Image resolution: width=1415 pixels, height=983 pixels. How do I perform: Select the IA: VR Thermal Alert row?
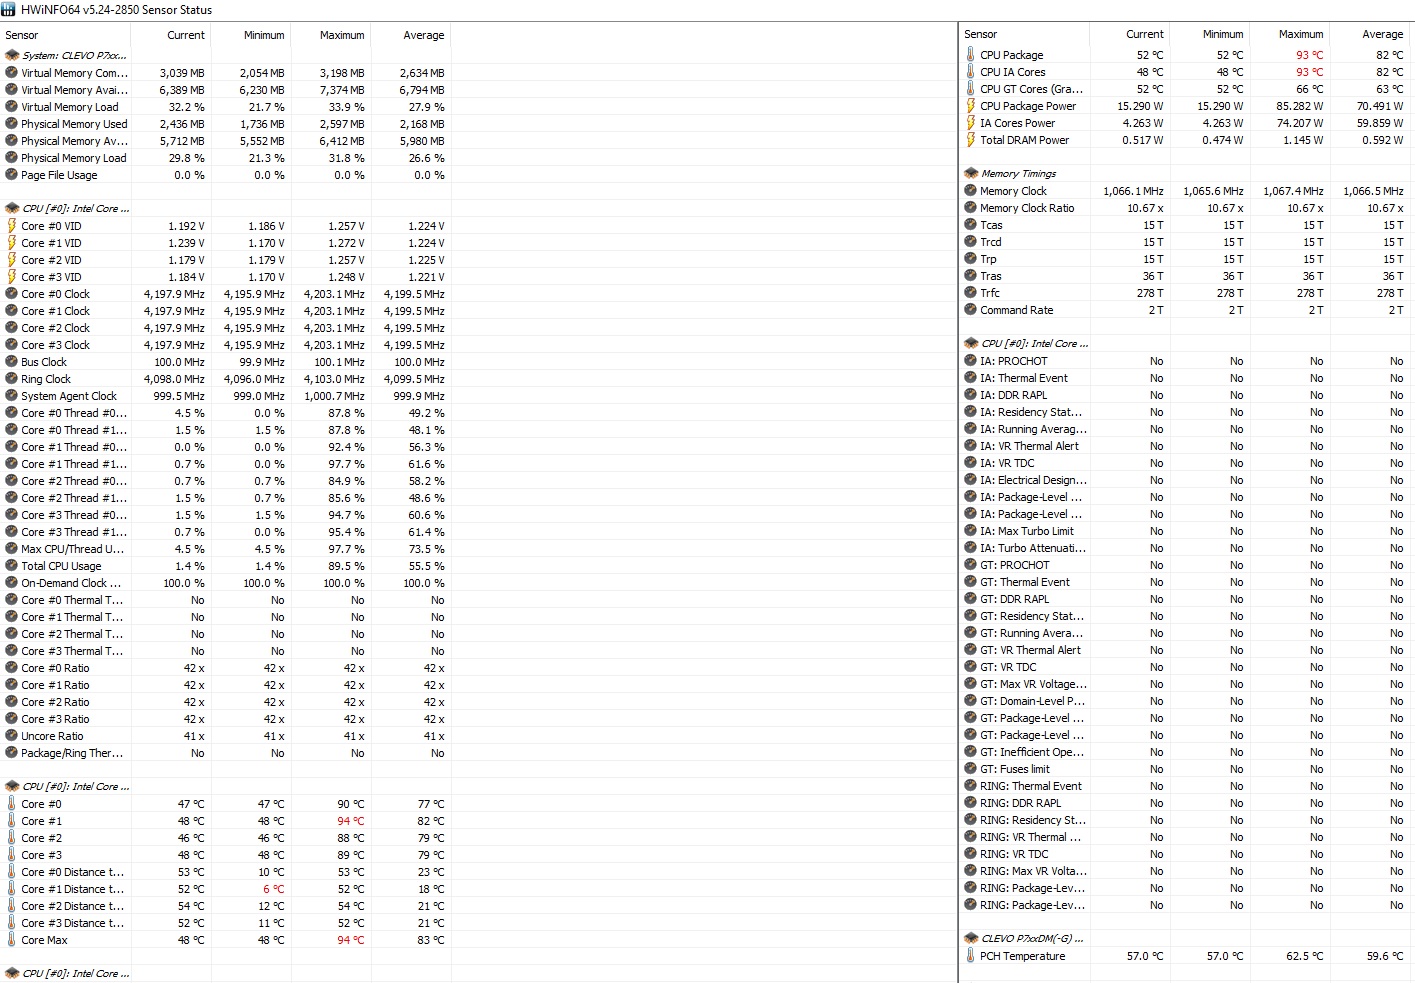[x=1186, y=445]
